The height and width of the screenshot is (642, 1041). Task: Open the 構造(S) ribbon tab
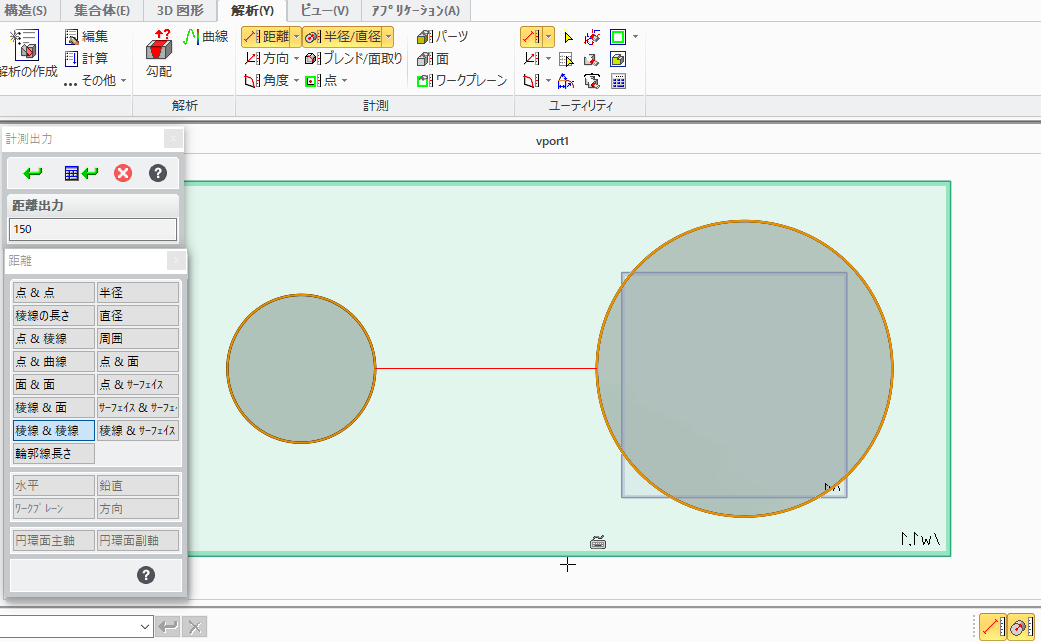pyautogui.click(x=28, y=11)
